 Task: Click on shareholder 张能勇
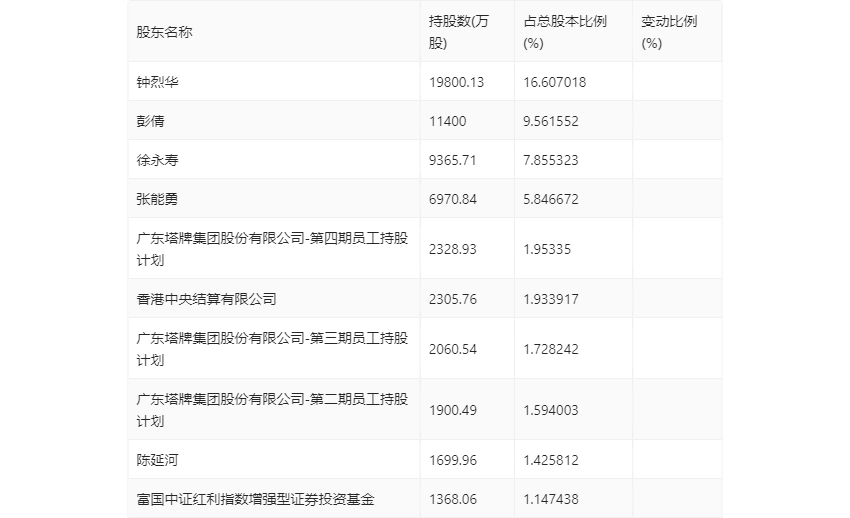pos(157,199)
